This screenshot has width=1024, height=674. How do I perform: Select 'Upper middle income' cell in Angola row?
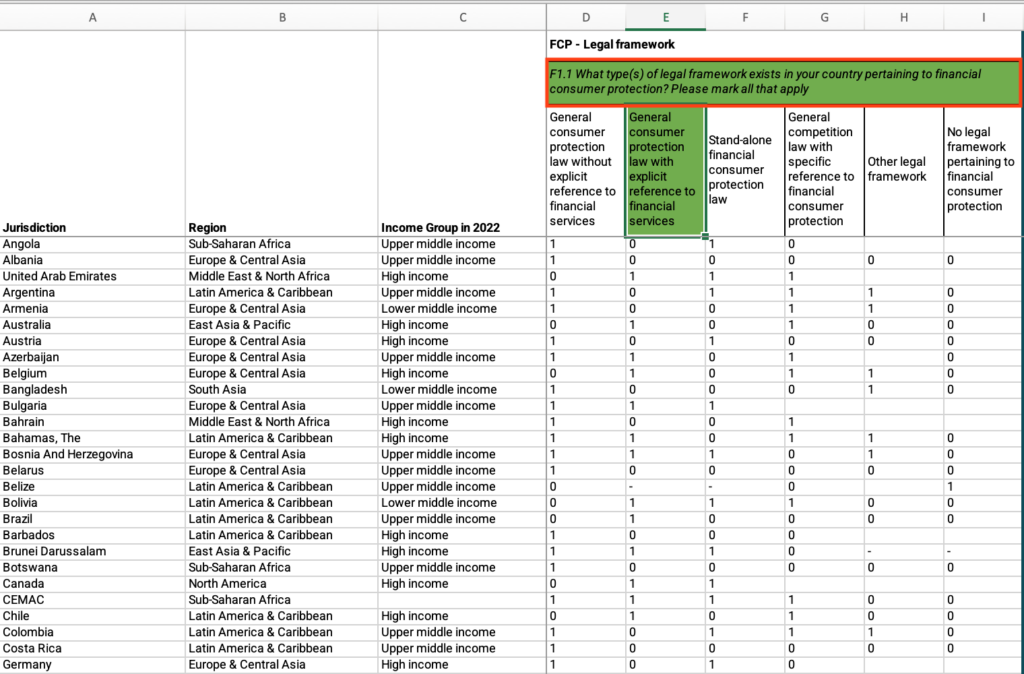[x=462, y=244]
